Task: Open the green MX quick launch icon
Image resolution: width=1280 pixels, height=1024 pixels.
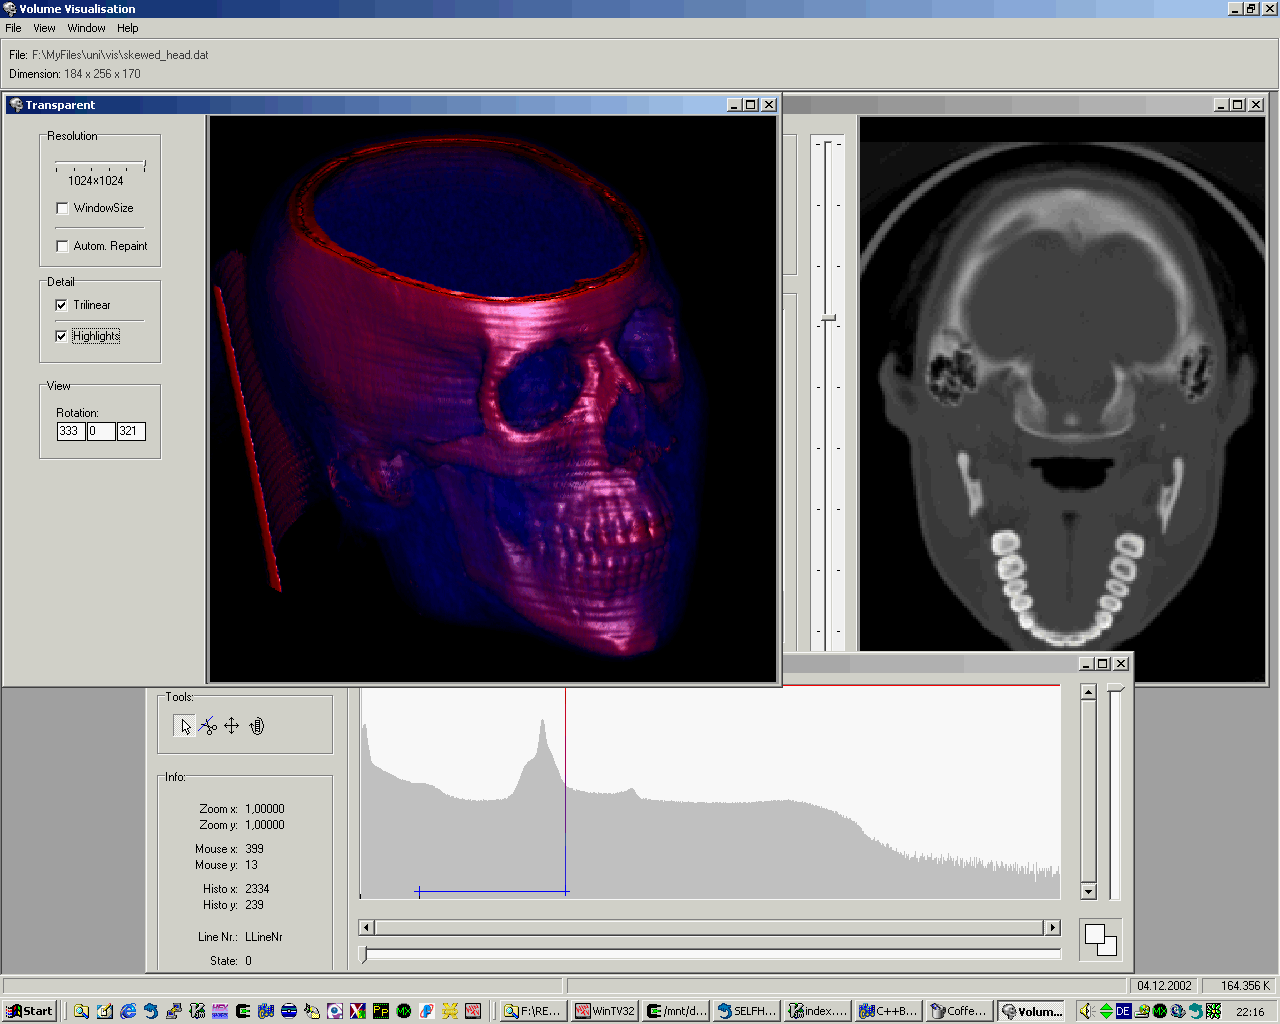Action: (x=404, y=1011)
